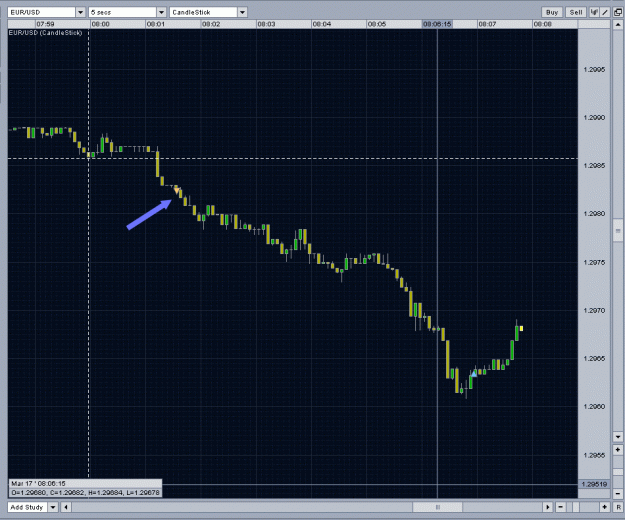
Task: Click the Buy button
Action: tap(552, 12)
